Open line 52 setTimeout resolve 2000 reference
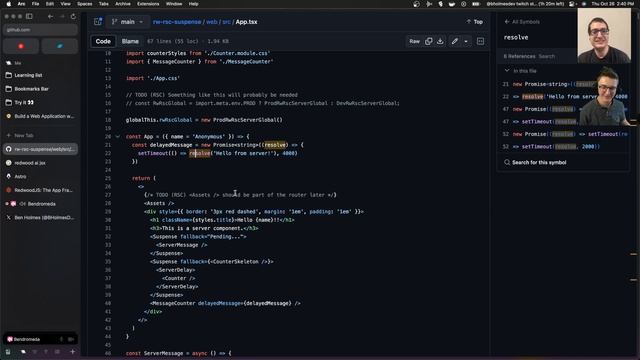Screen dimensions: 640x360 click(563, 147)
